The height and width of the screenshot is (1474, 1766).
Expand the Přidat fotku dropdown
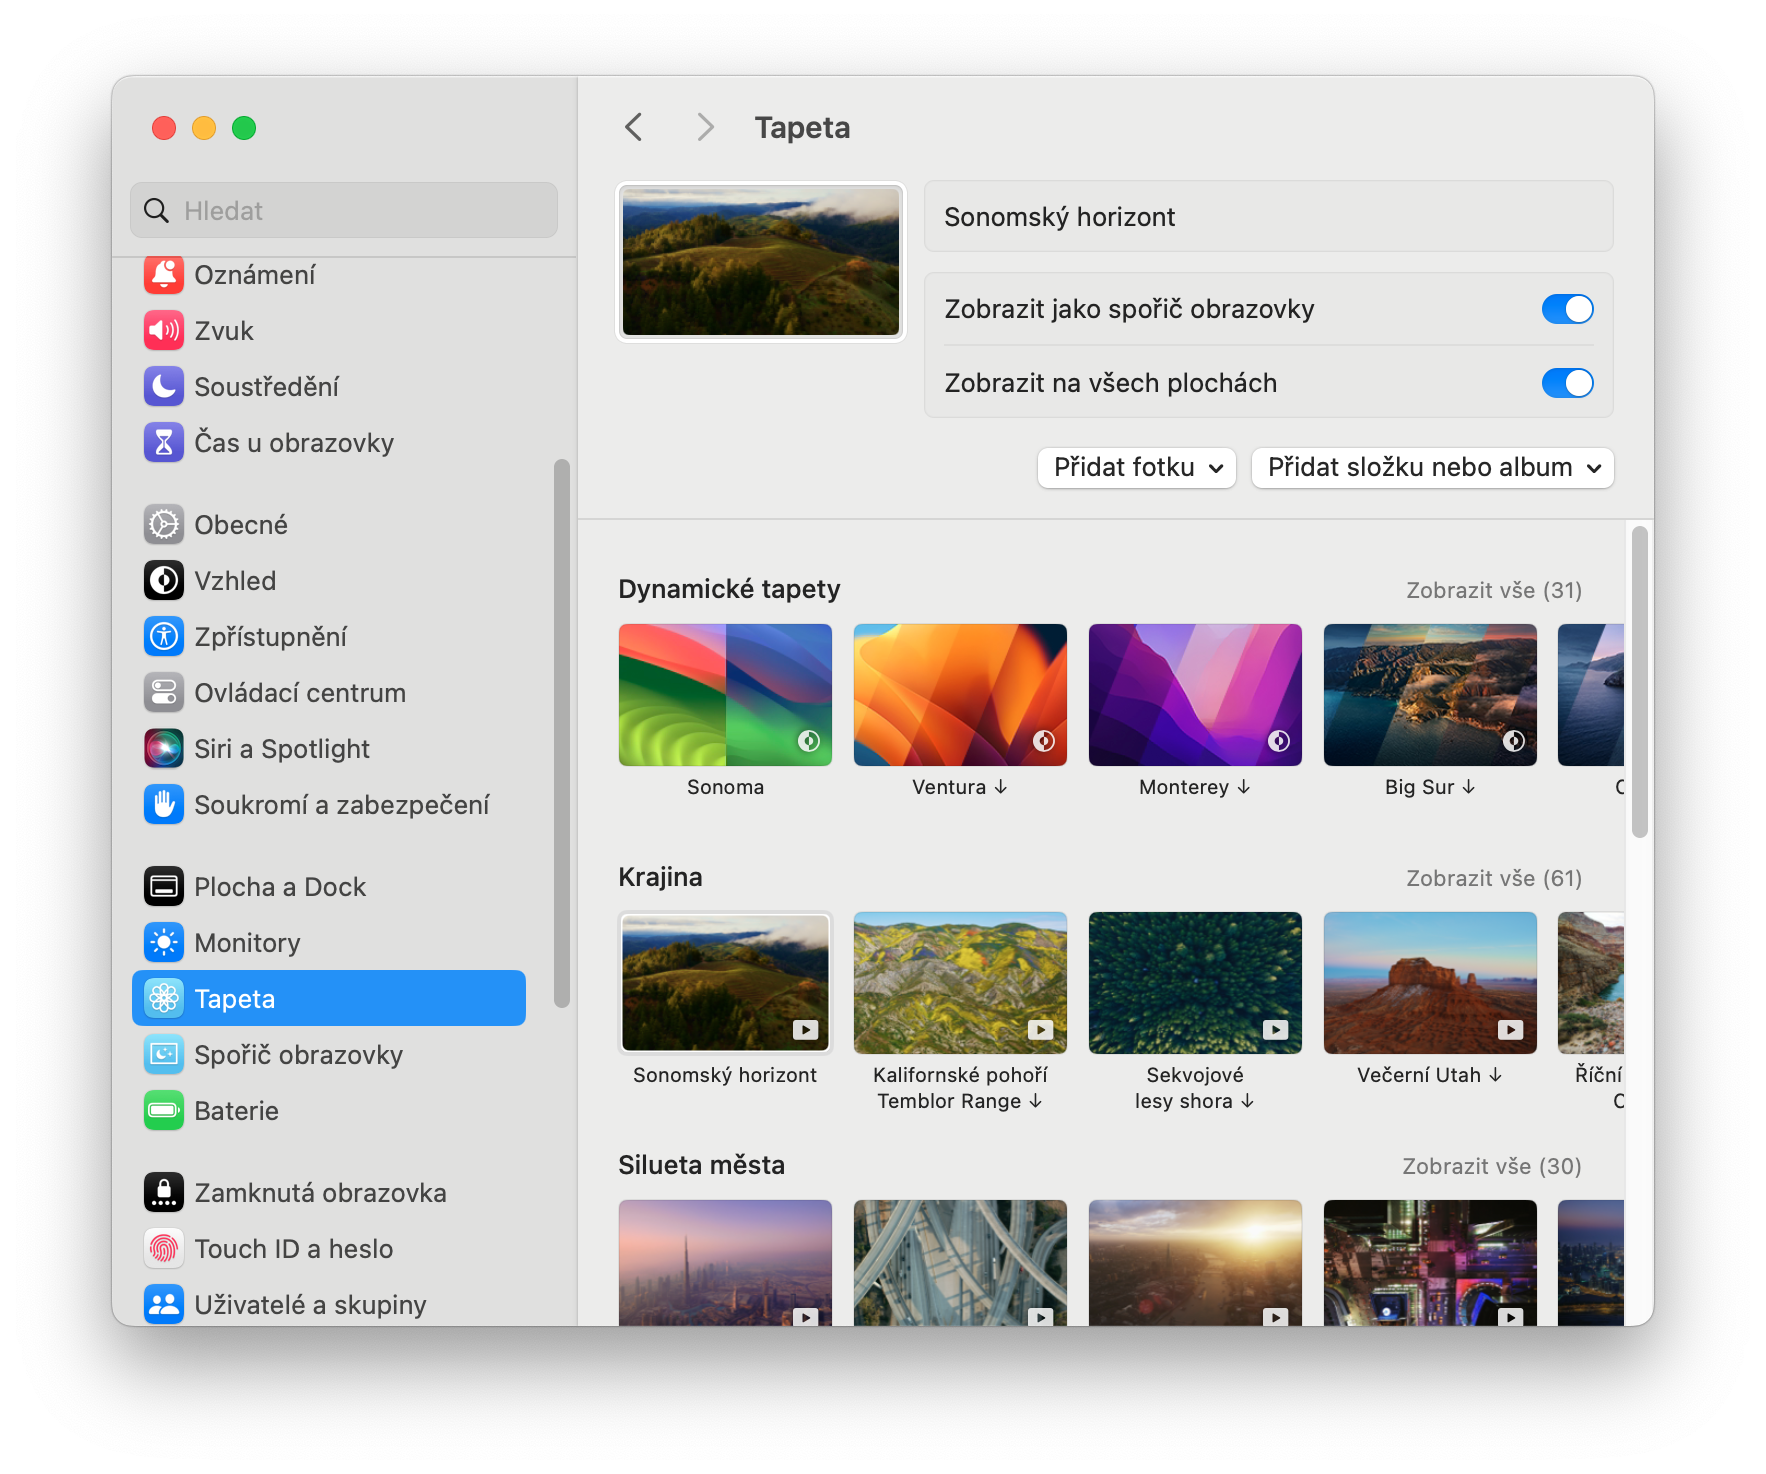coord(1137,468)
